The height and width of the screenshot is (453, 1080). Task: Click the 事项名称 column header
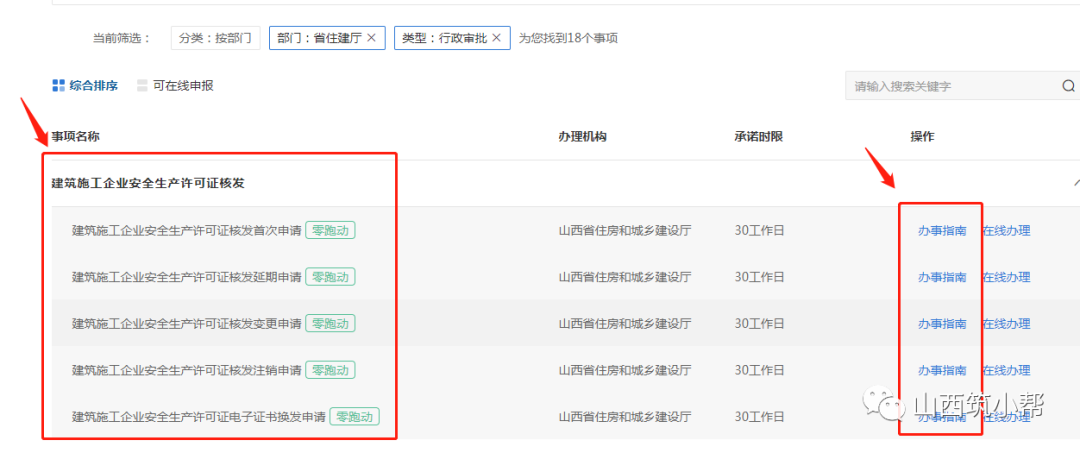pos(76,136)
